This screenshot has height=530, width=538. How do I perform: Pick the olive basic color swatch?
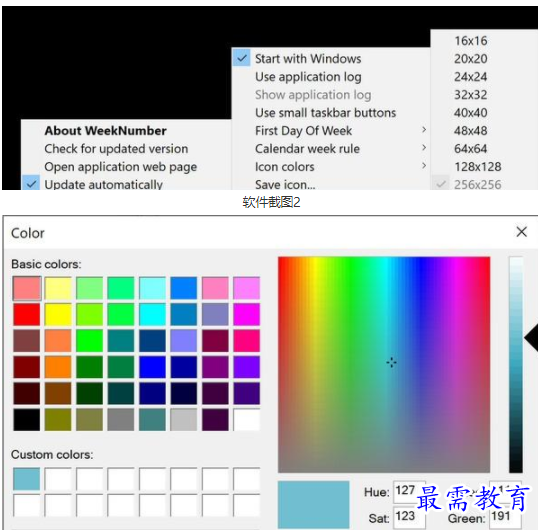58,419
